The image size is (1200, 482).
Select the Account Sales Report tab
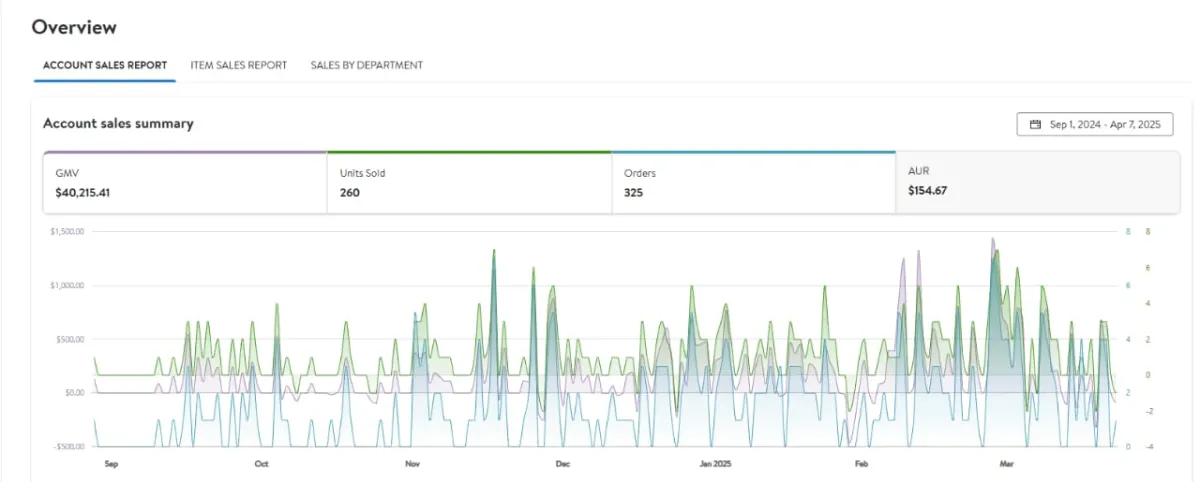105,65
